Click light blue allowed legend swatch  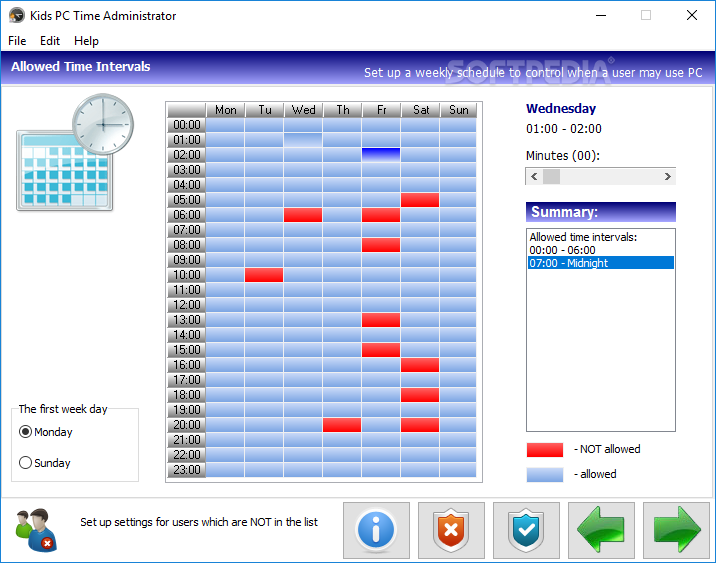coord(545,474)
